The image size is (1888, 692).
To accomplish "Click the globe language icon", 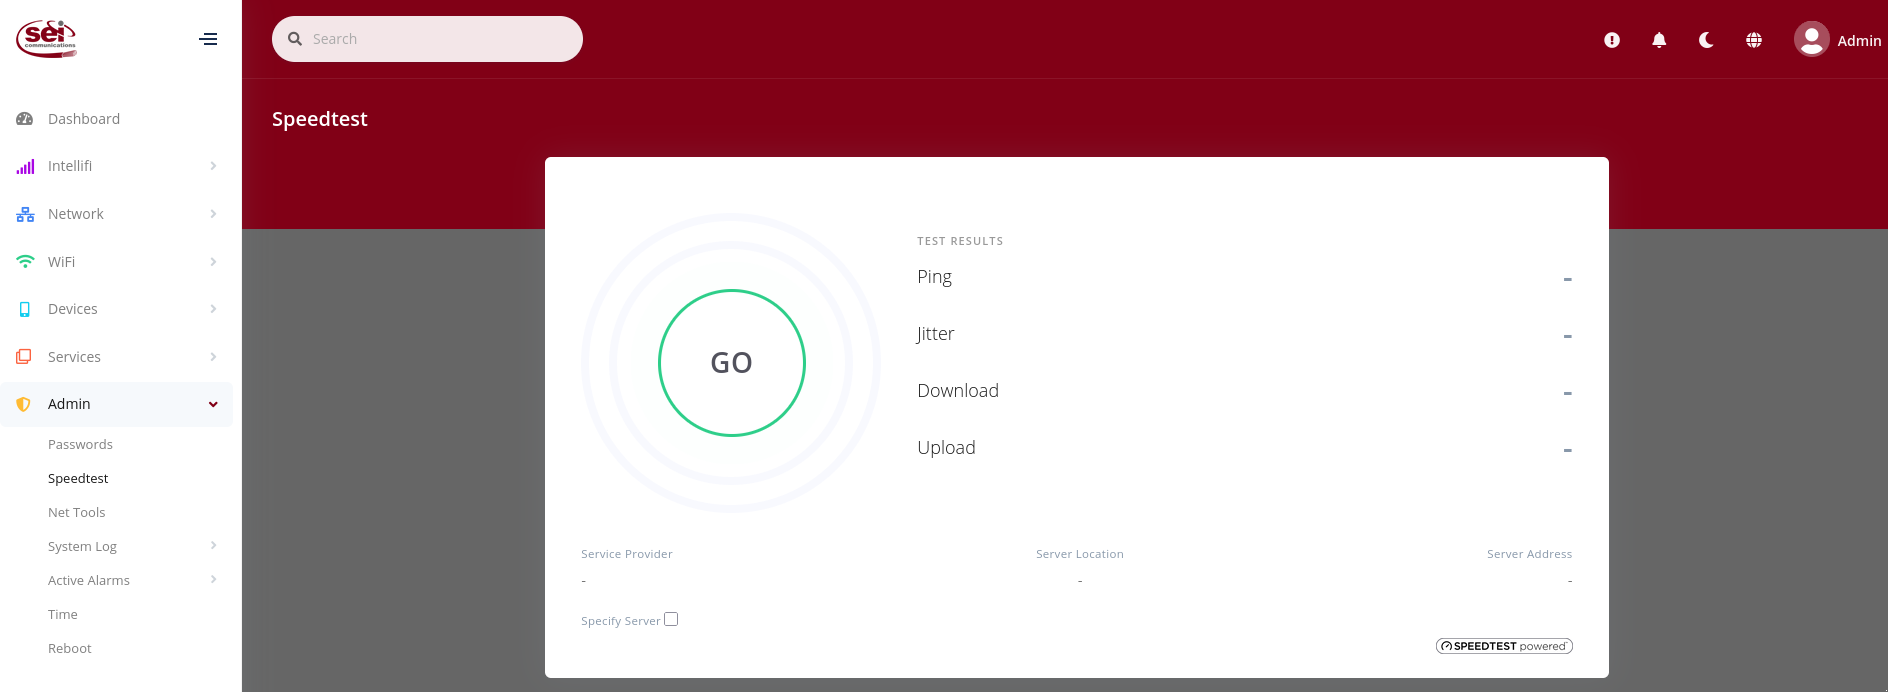I will pos(1754,40).
